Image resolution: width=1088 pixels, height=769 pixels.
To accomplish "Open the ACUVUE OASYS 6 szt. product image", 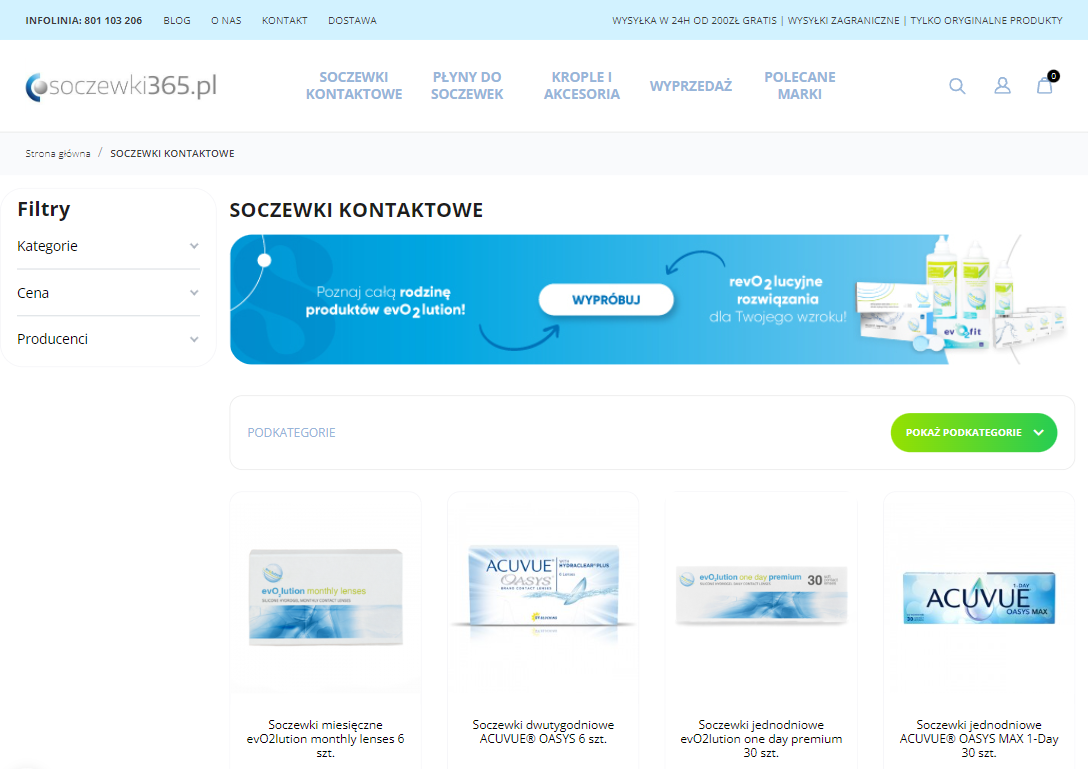I will click(543, 589).
